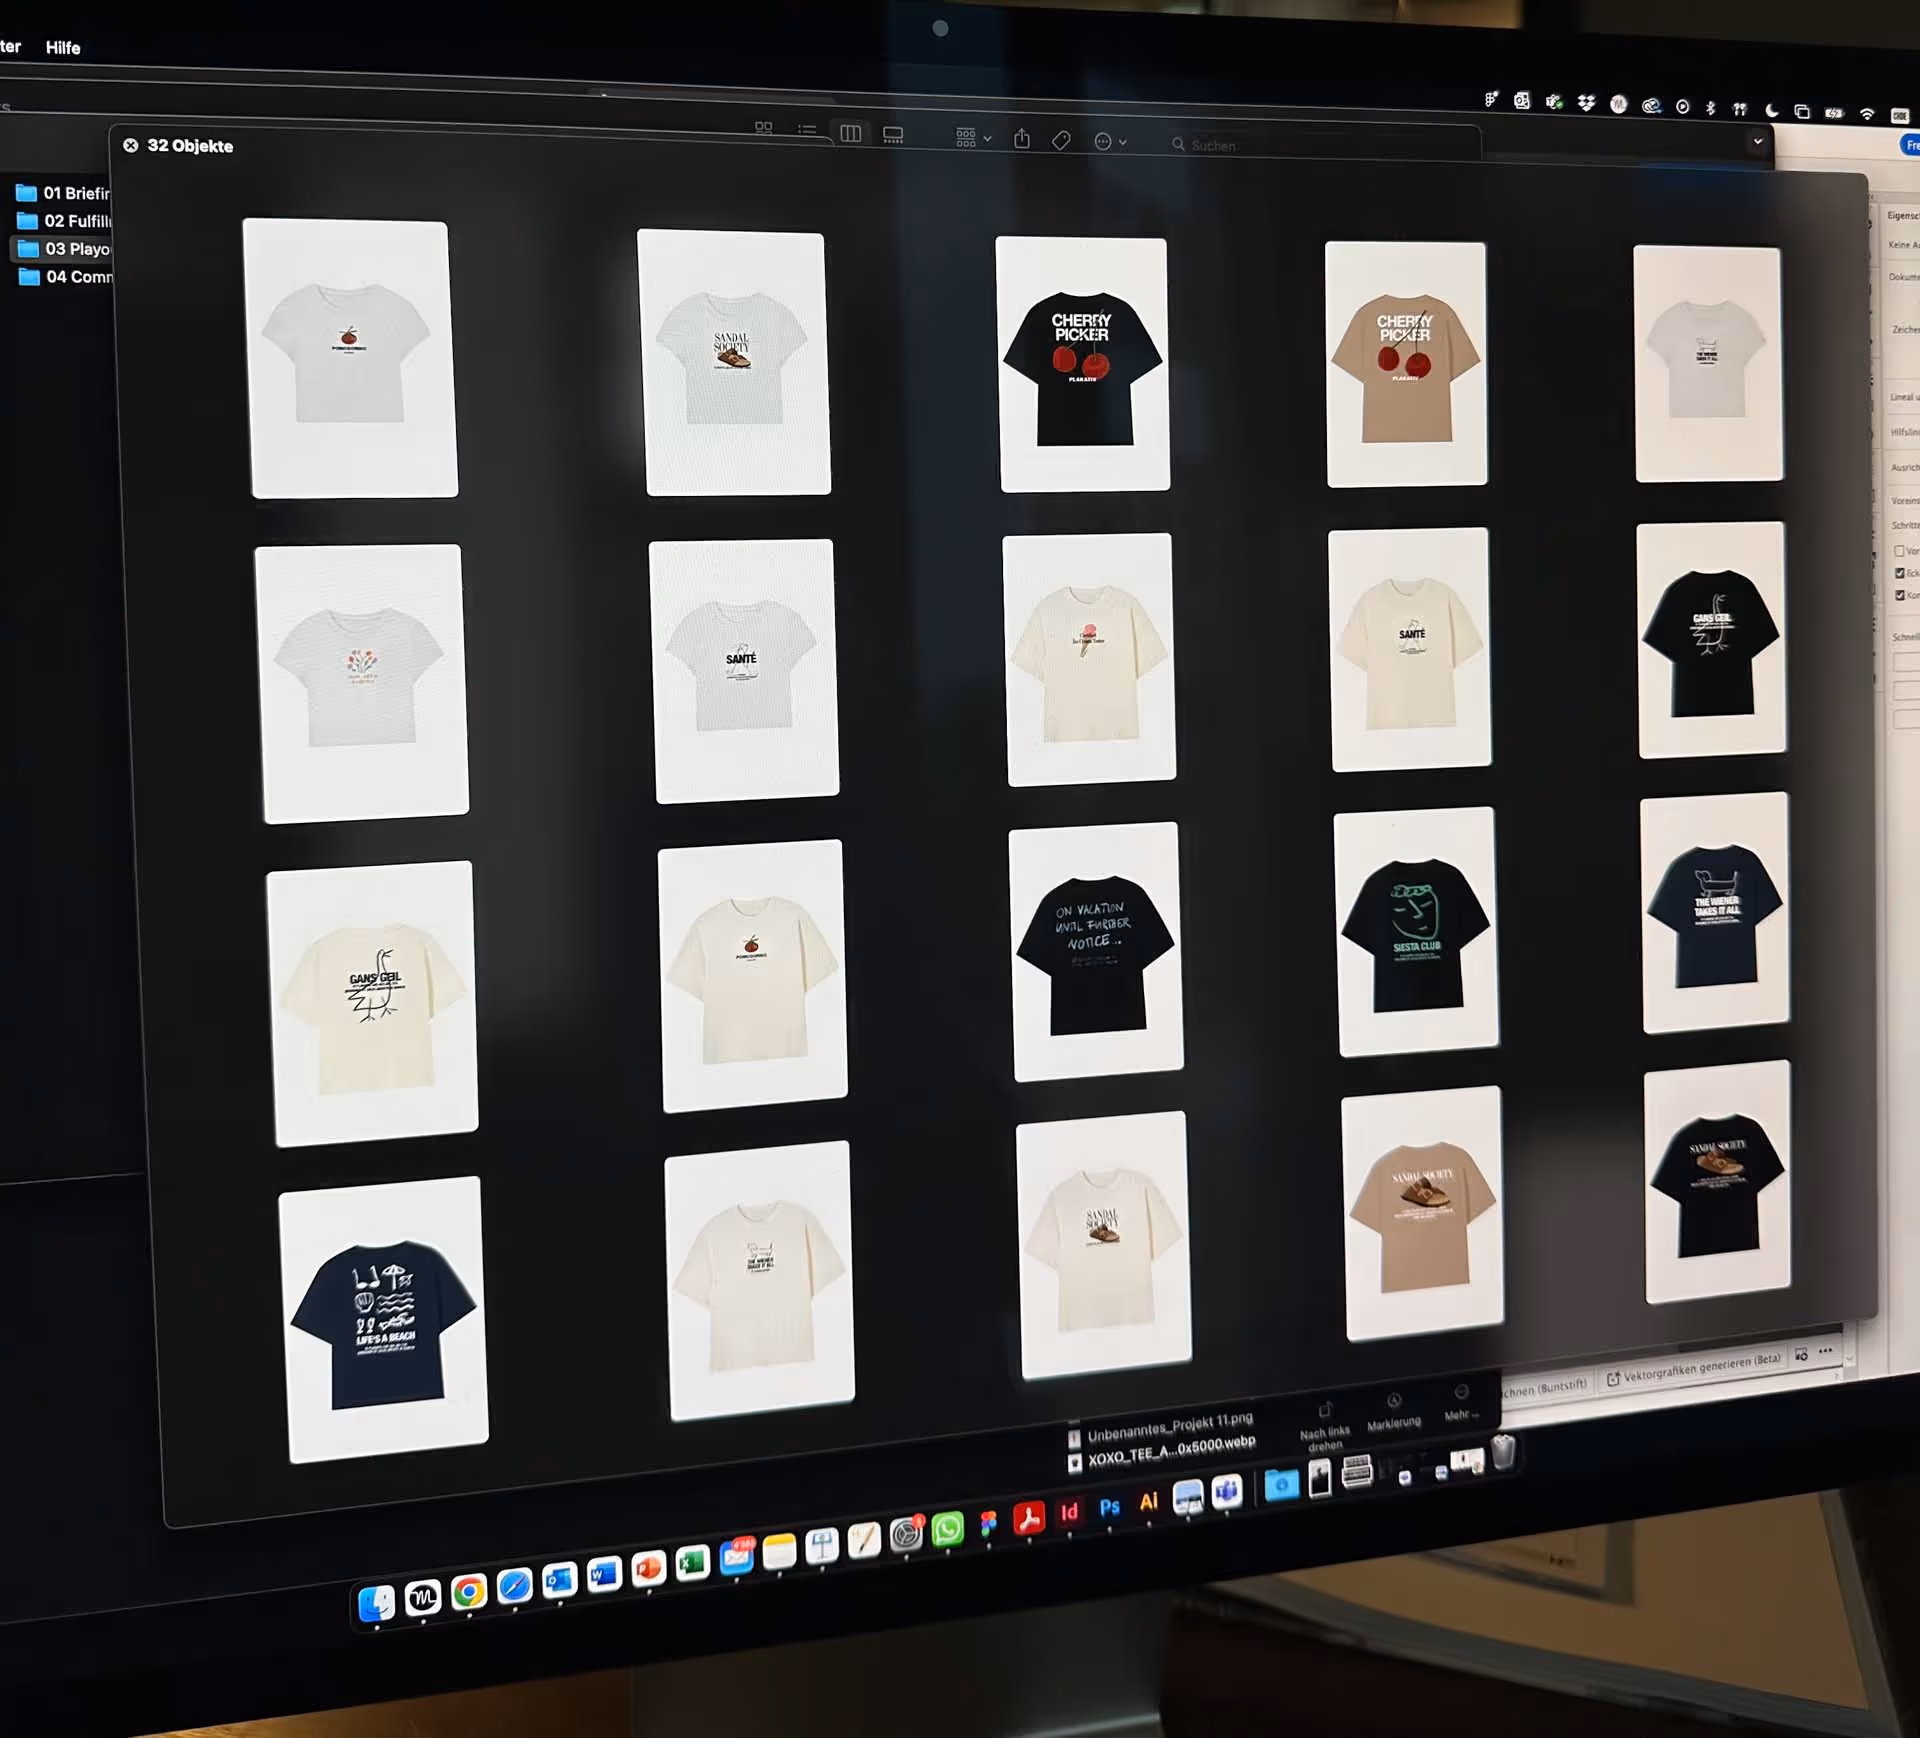Open Photoshop from the Dock
The width and height of the screenshot is (1920, 1738).
[x=1109, y=1507]
